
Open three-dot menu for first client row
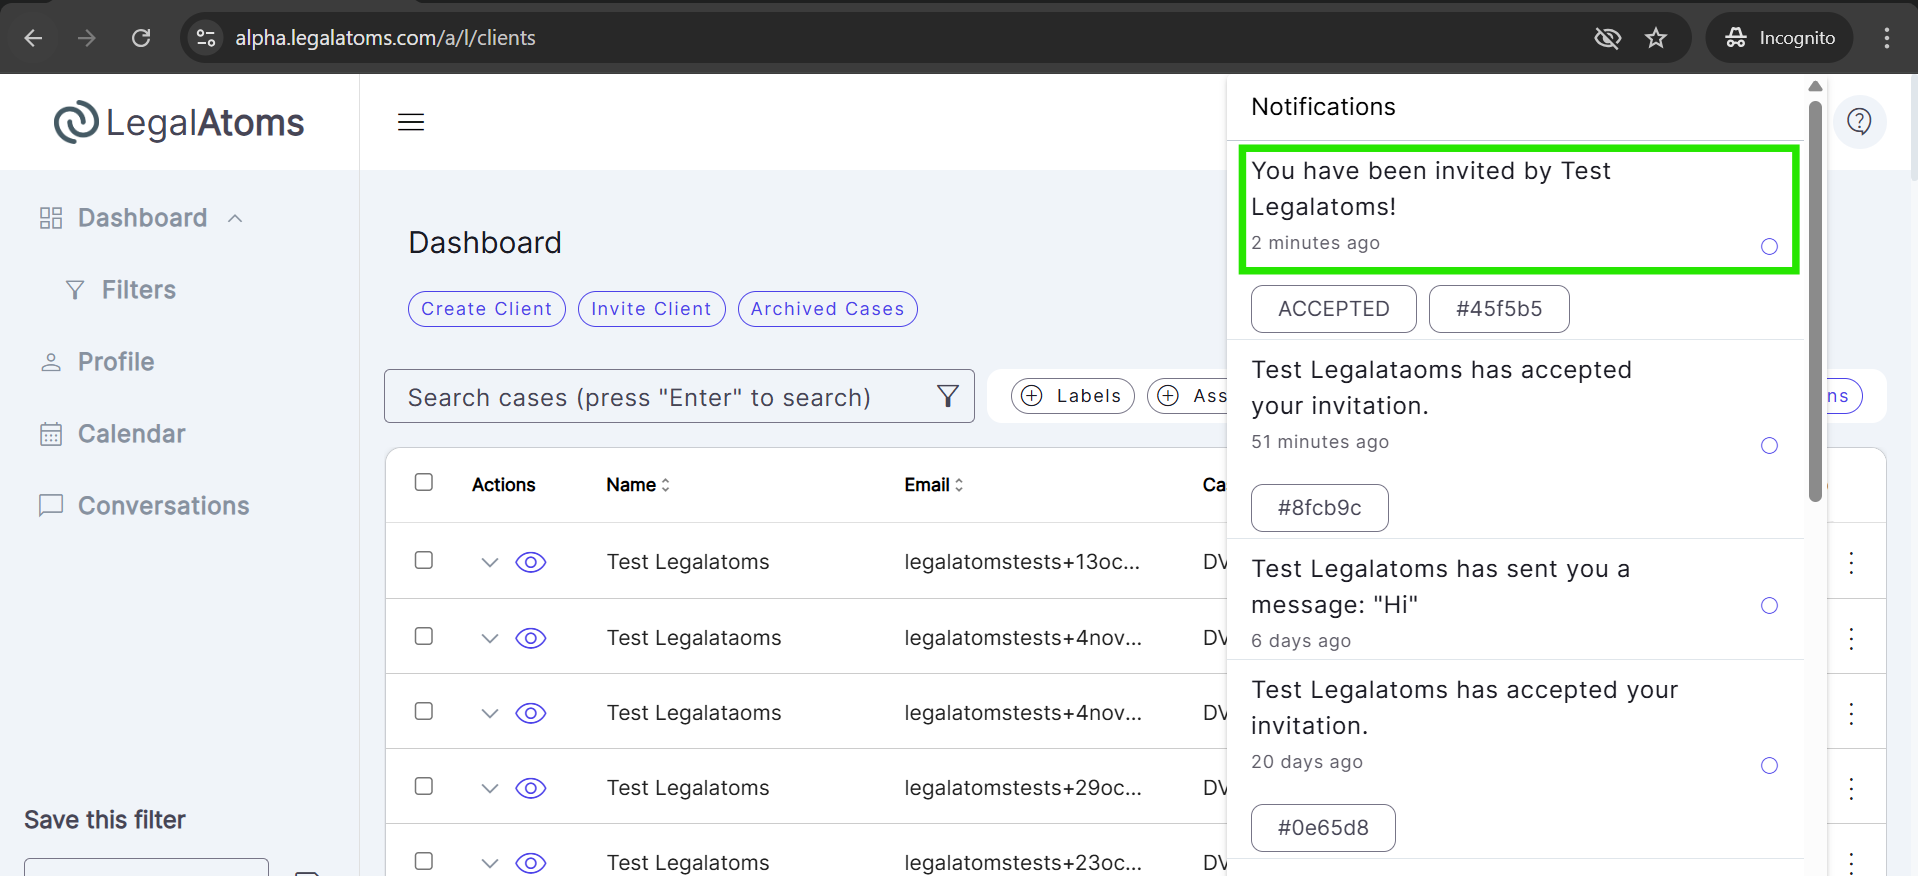click(1851, 563)
